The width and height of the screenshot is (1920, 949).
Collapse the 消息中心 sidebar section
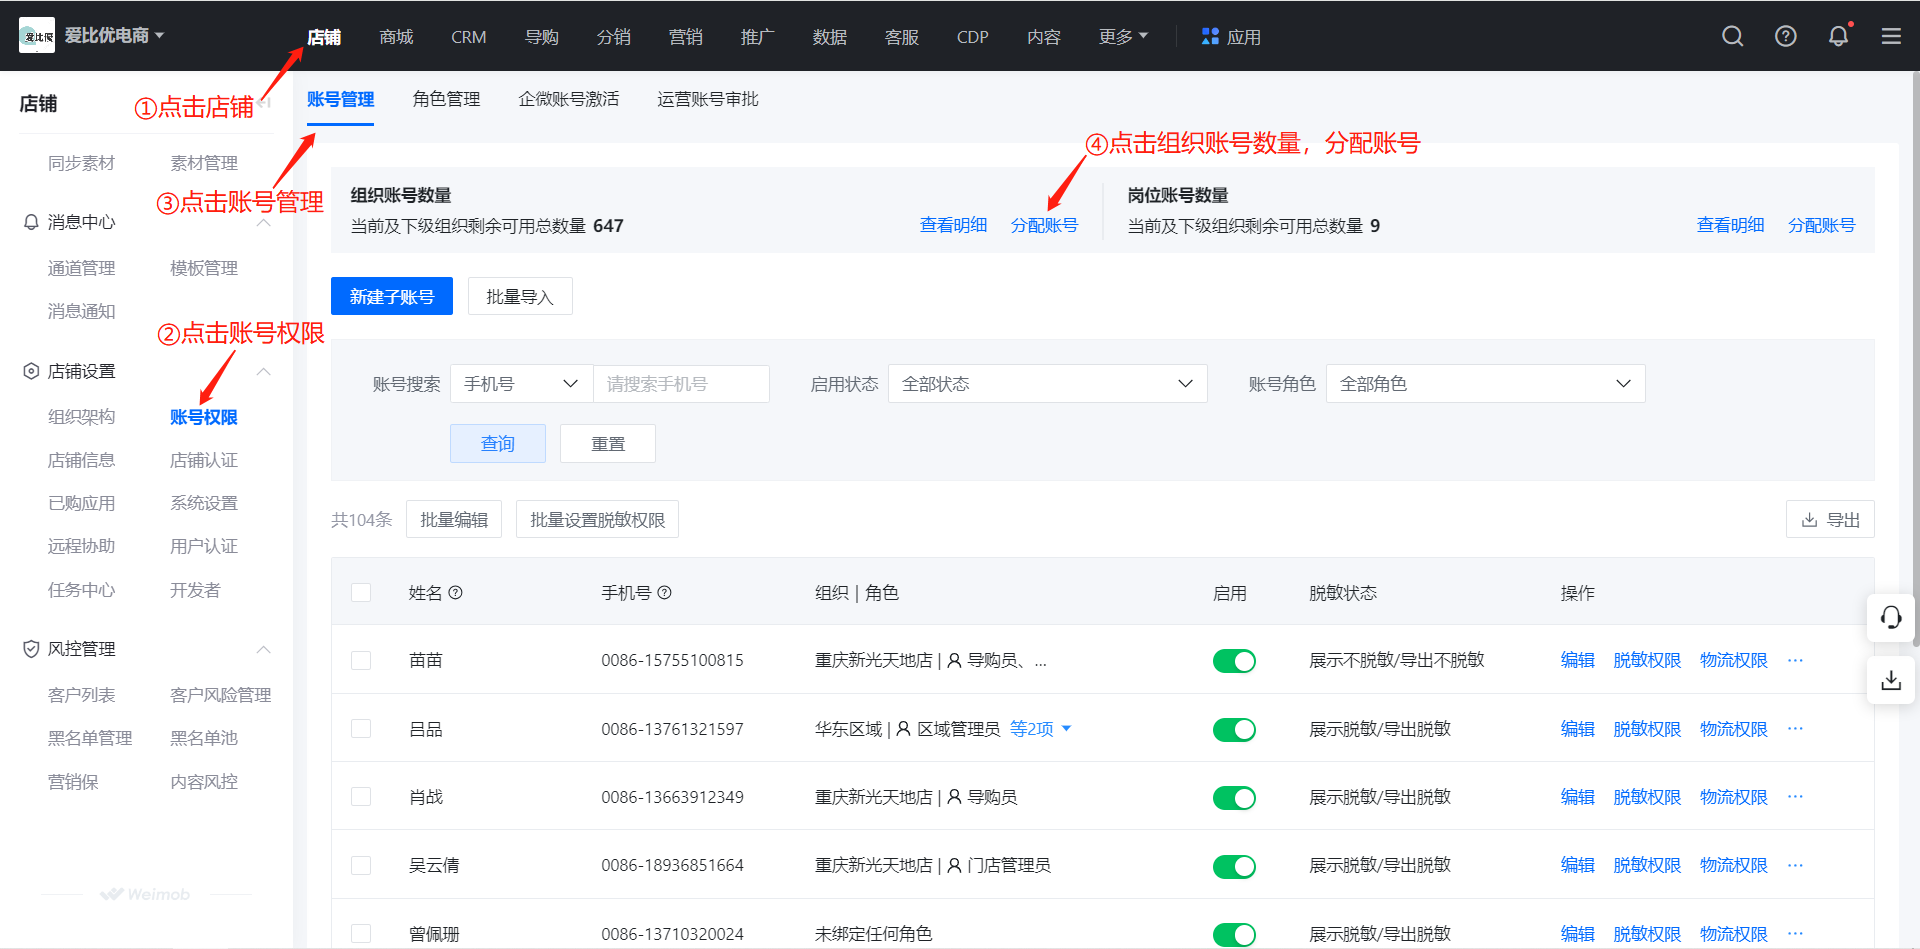[x=264, y=222]
